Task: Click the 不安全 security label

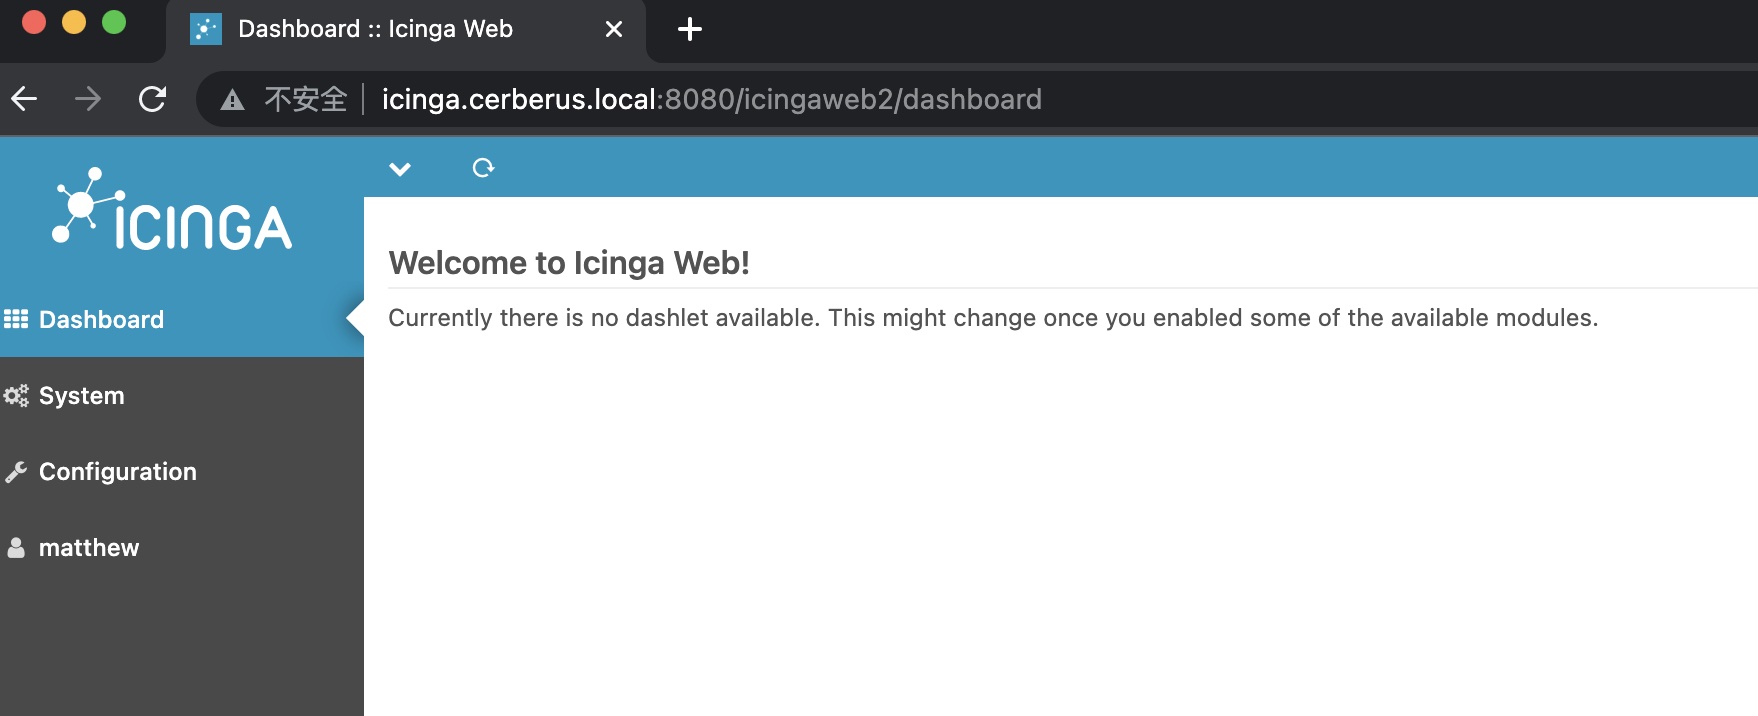Action: (306, 99)
